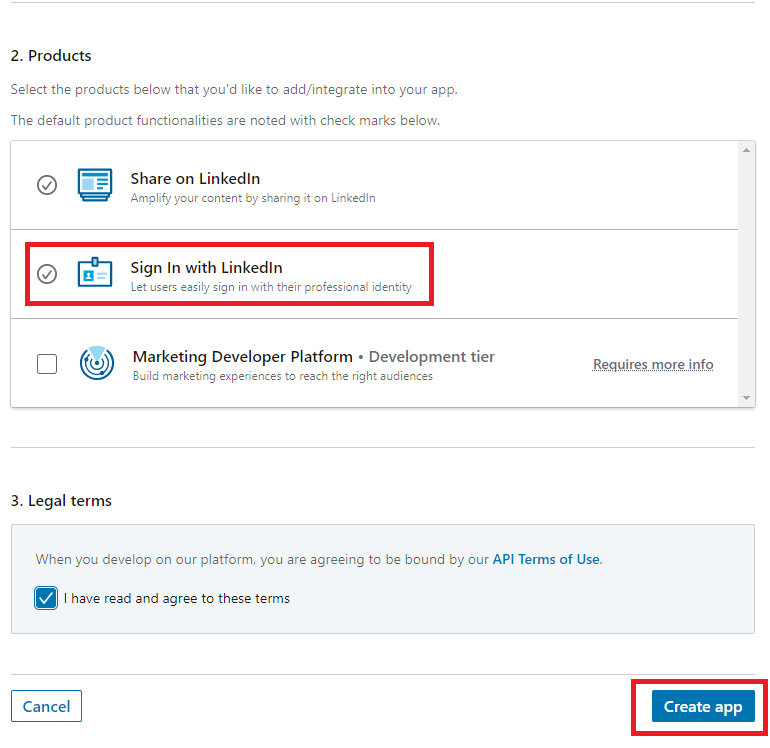The width and height of the screenshot is (770, 748).
Task: Click the '2. Products' heading
Action: 51,55
